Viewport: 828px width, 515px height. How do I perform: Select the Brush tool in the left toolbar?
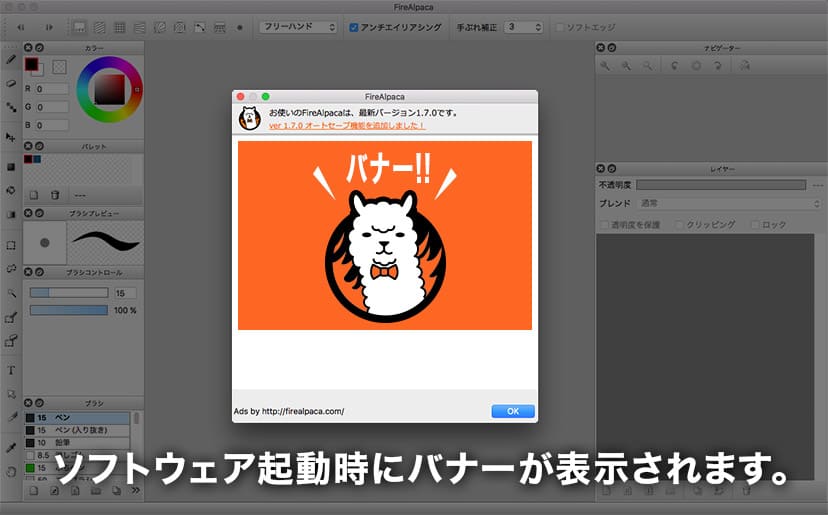(x=11, y=59)
